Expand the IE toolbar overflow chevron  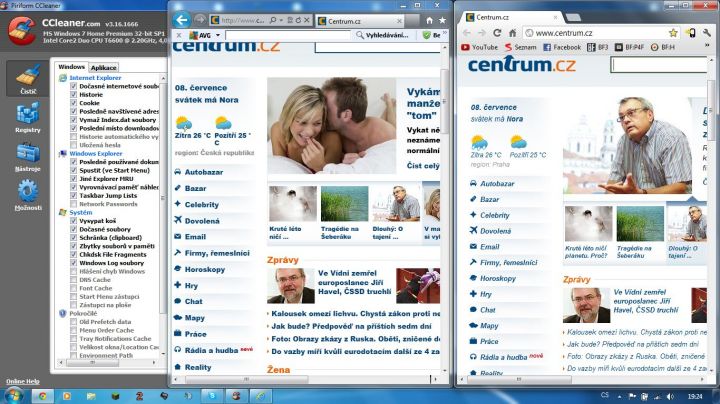coord(444,34)
